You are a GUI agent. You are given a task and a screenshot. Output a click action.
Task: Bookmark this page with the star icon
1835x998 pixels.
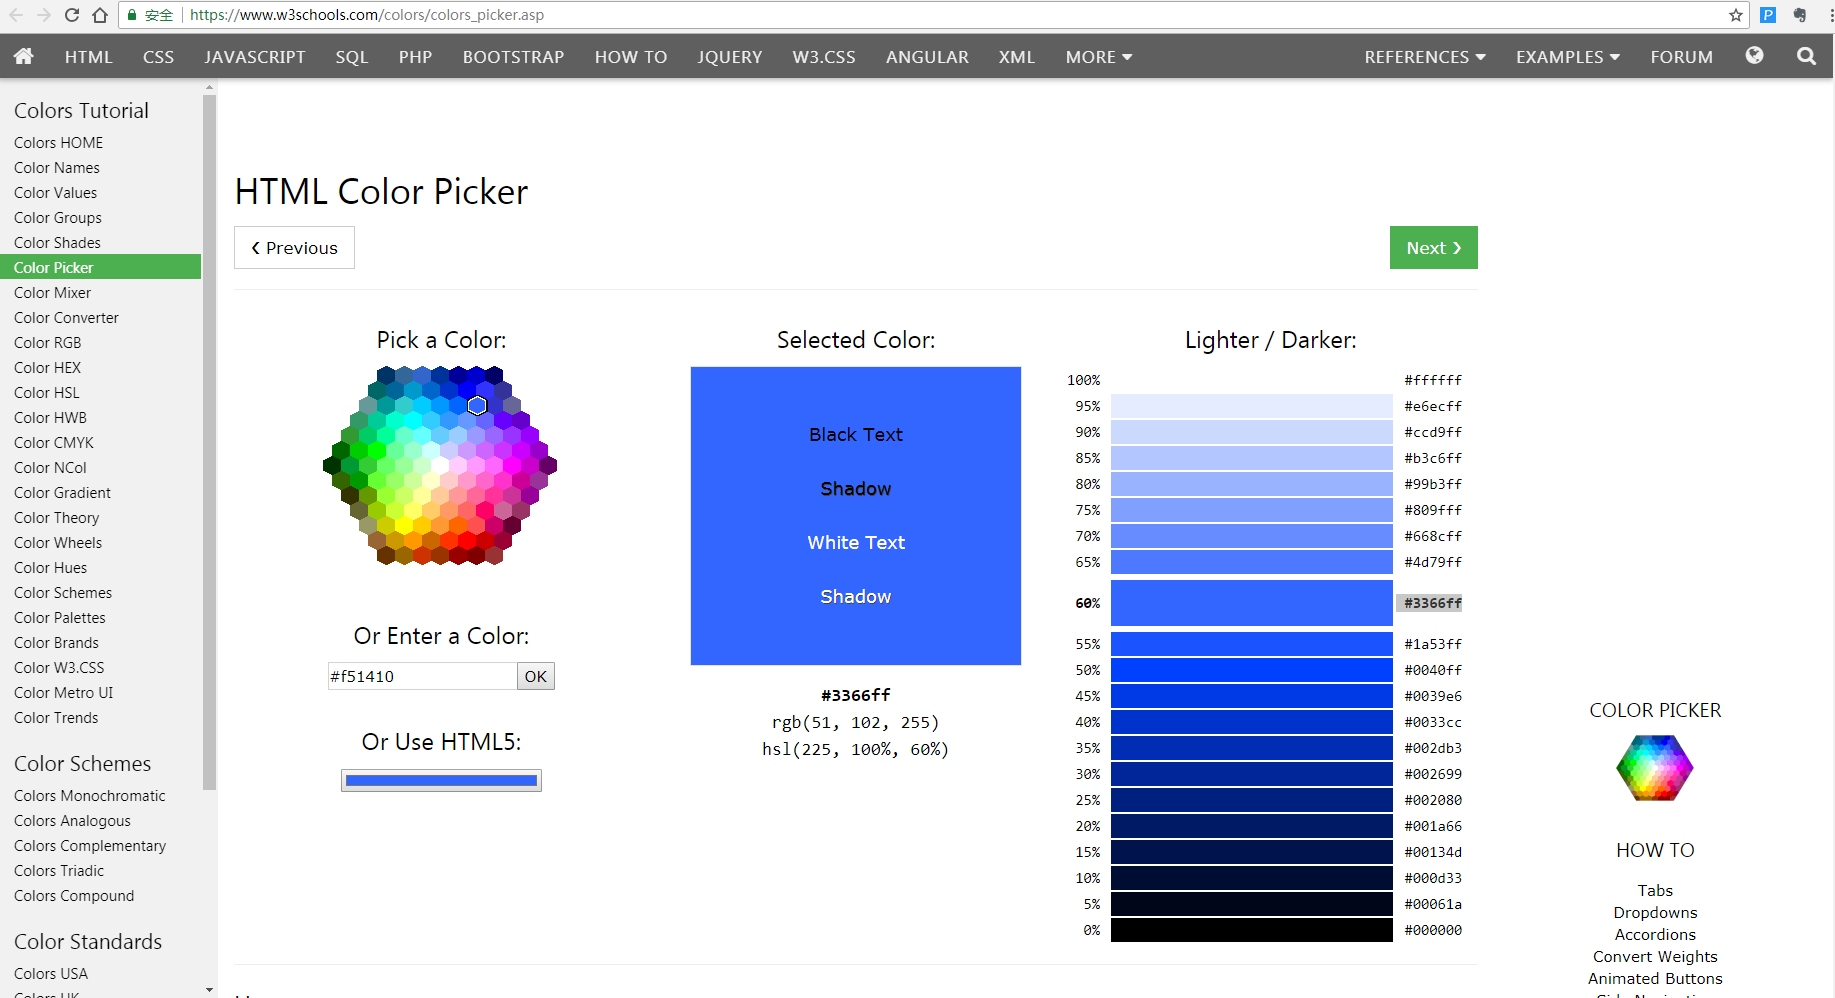[1736, 15]
